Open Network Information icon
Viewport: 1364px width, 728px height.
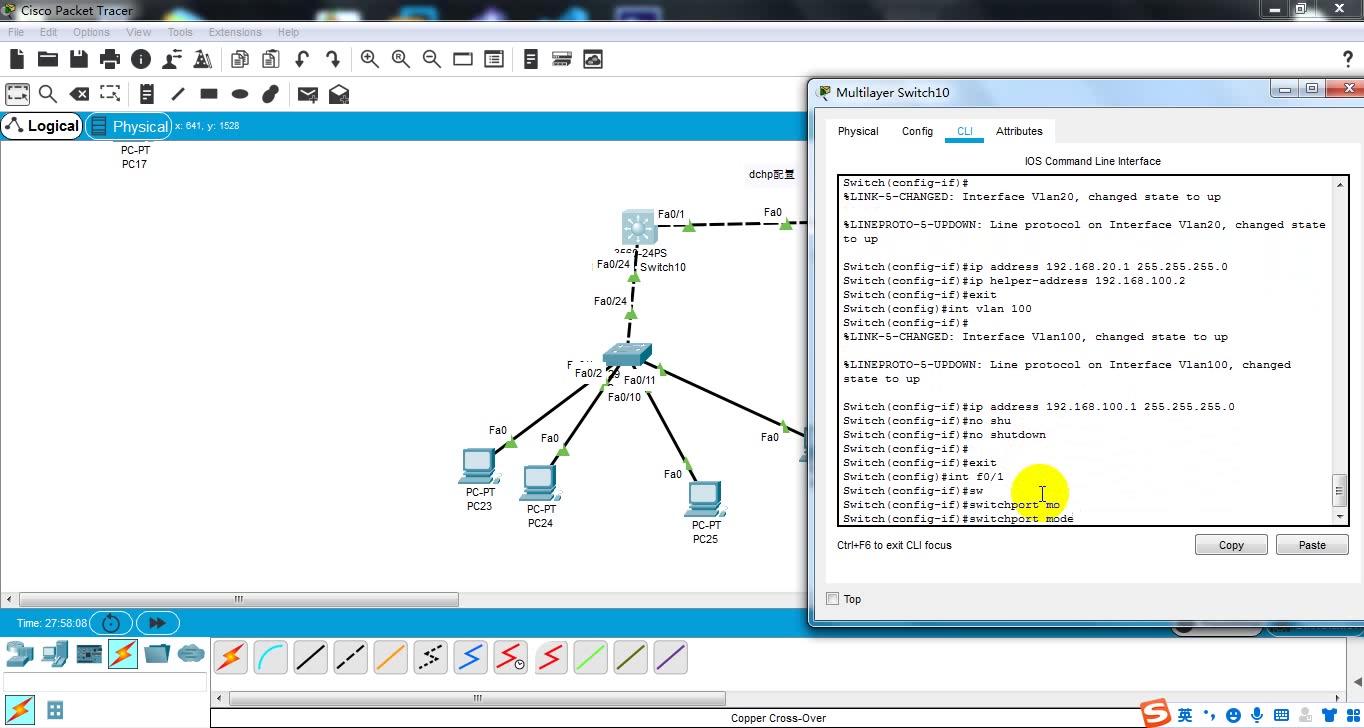point(141,59)
